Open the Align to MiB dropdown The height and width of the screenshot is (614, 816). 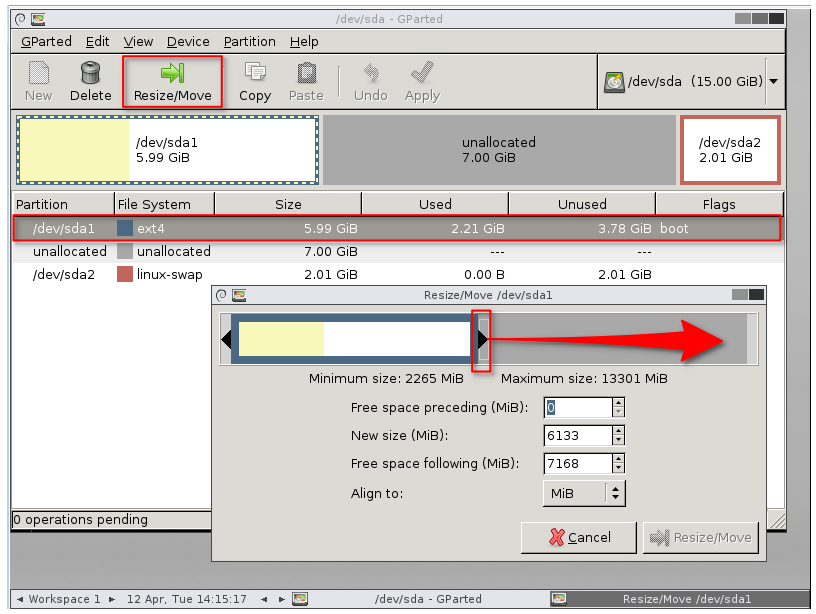[584, 493]
